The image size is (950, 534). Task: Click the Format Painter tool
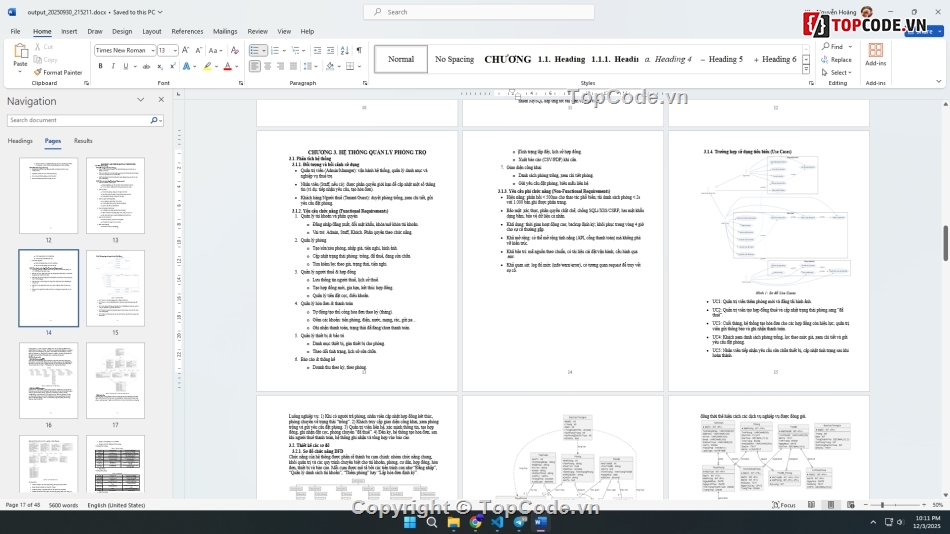click(61, 72)
